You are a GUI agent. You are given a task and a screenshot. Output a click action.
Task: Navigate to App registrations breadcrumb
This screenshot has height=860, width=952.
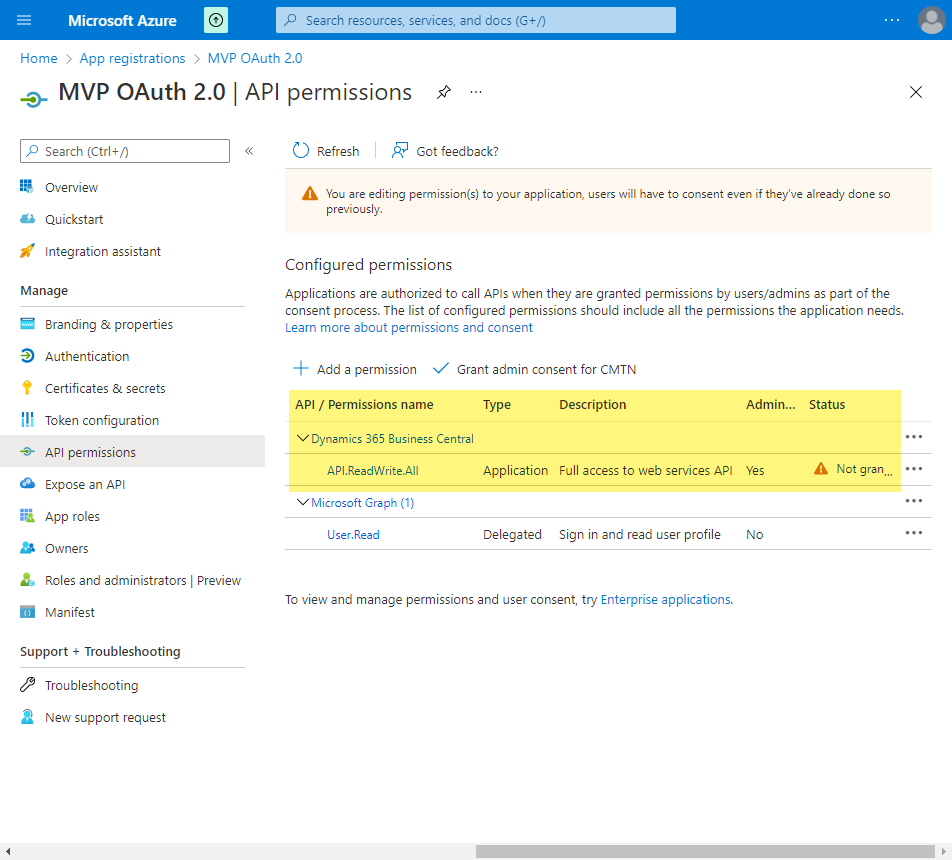click(132, 58)
